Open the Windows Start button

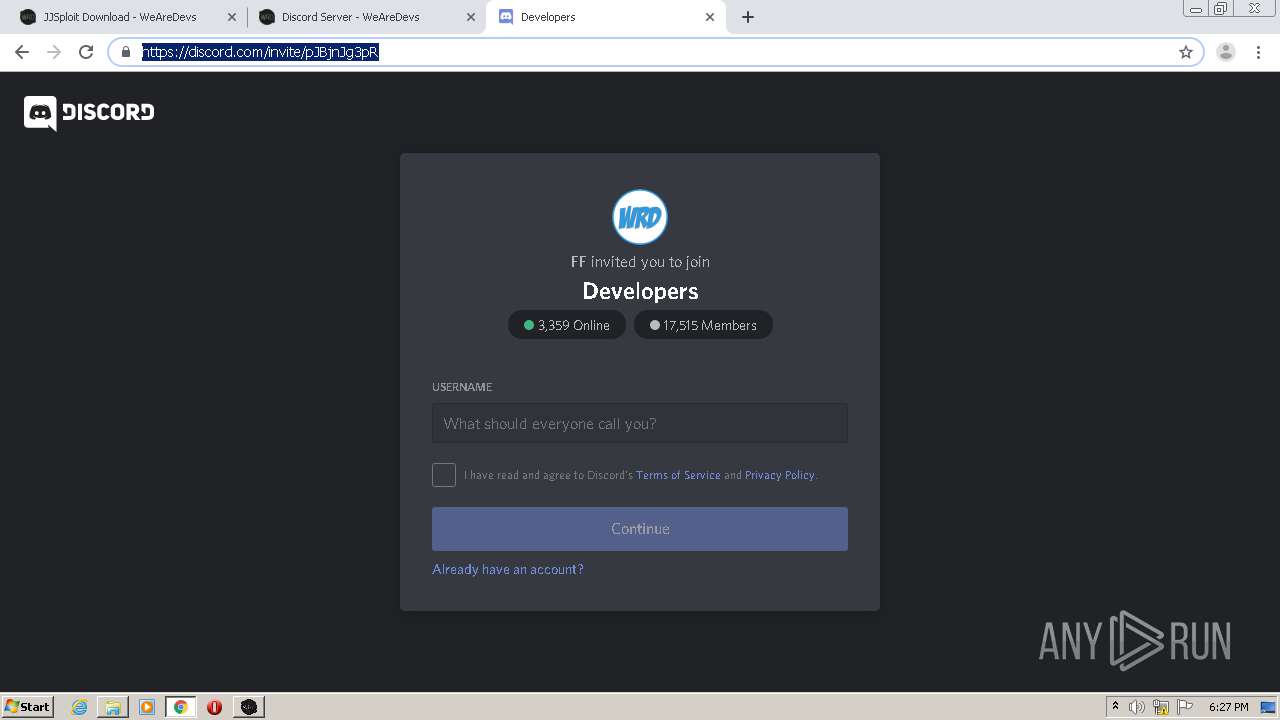28,706
